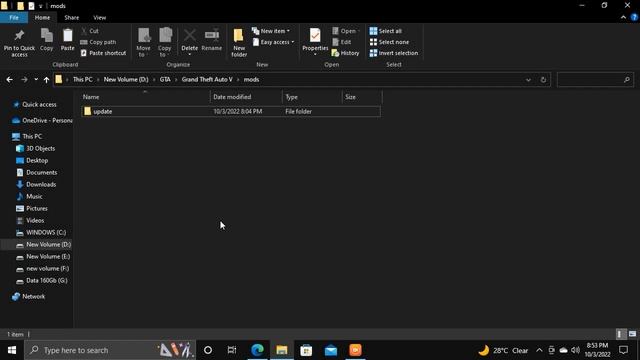Screen dimensions: 640x360
Task: Open address bar history dropdown
Action: (528, 80)
